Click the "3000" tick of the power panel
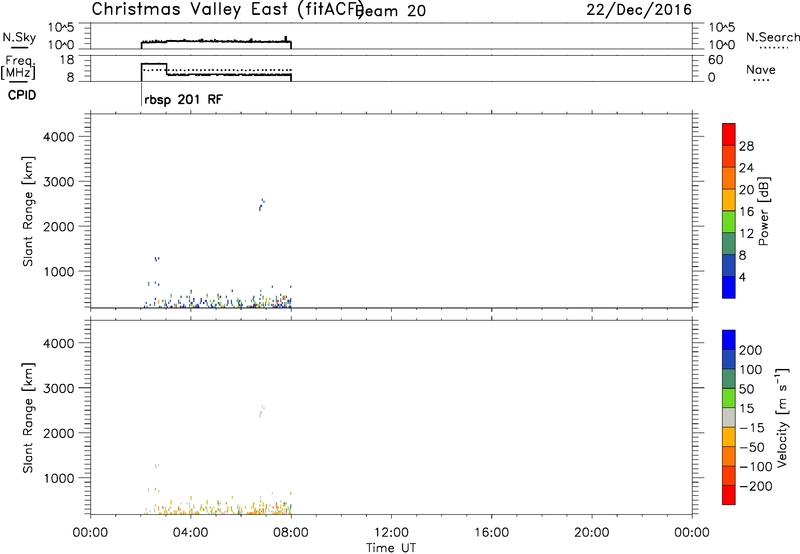This screenshot has width=800, height=554. point(59,182)
